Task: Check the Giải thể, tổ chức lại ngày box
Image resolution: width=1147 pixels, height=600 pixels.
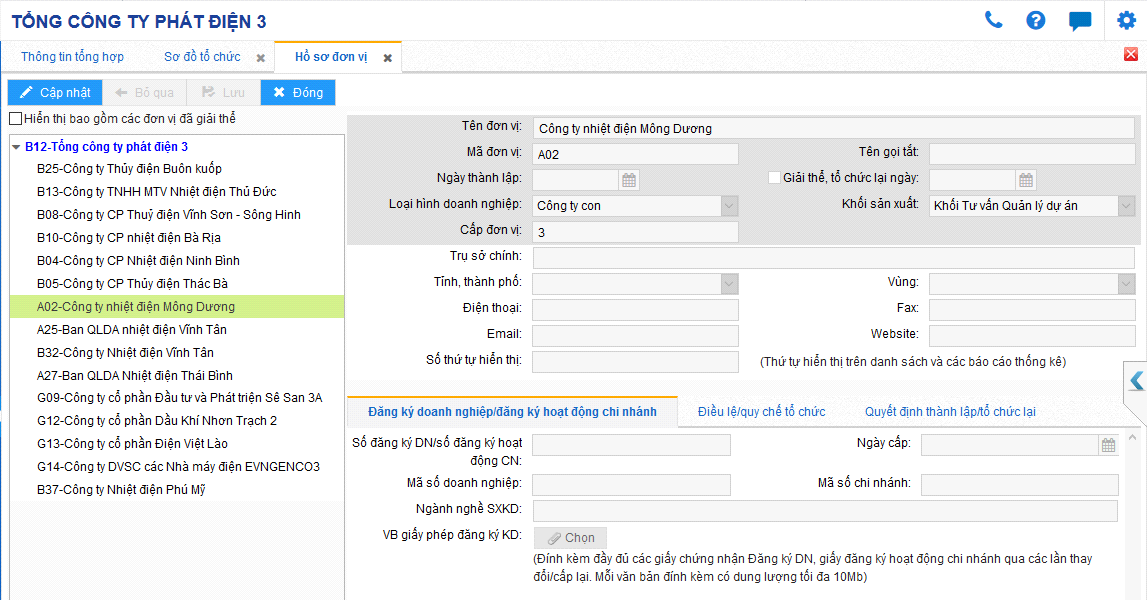Action: (774, 178)
